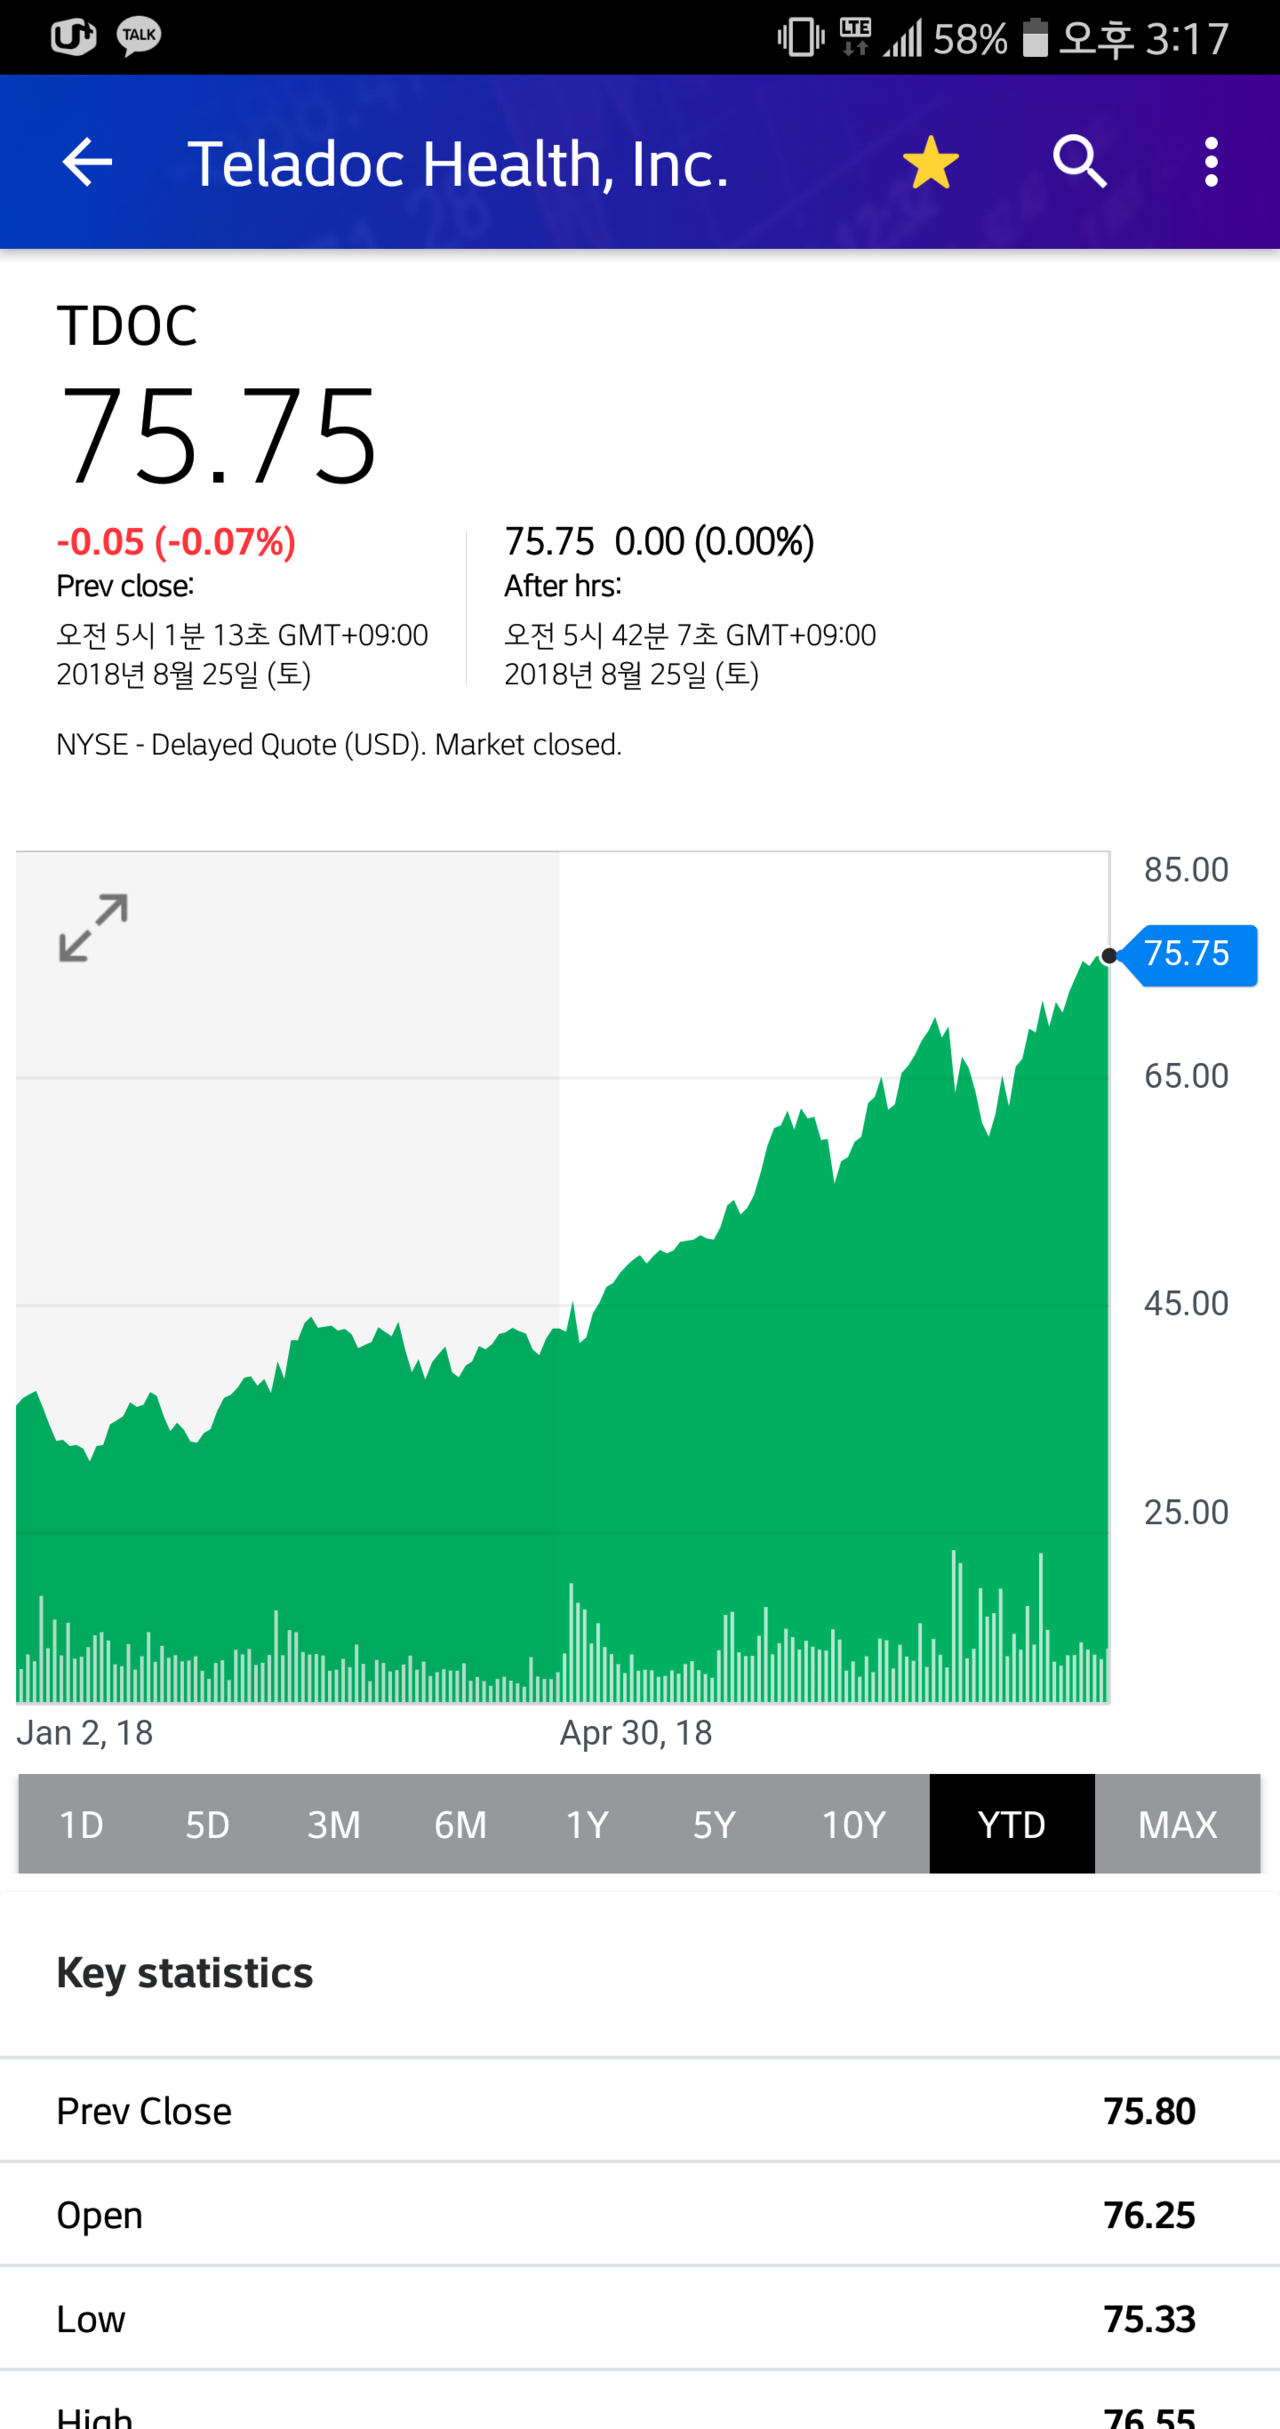Tap the KakaoTalk notification icon
Screen dimensions: 1280x2429
(x=138, y=36)
